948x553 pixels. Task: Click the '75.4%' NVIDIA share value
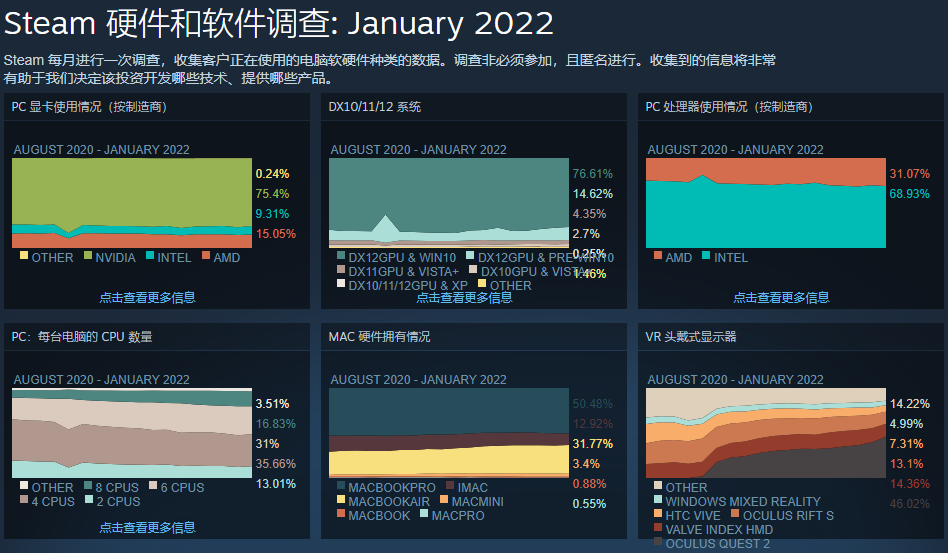pos(272,193)
